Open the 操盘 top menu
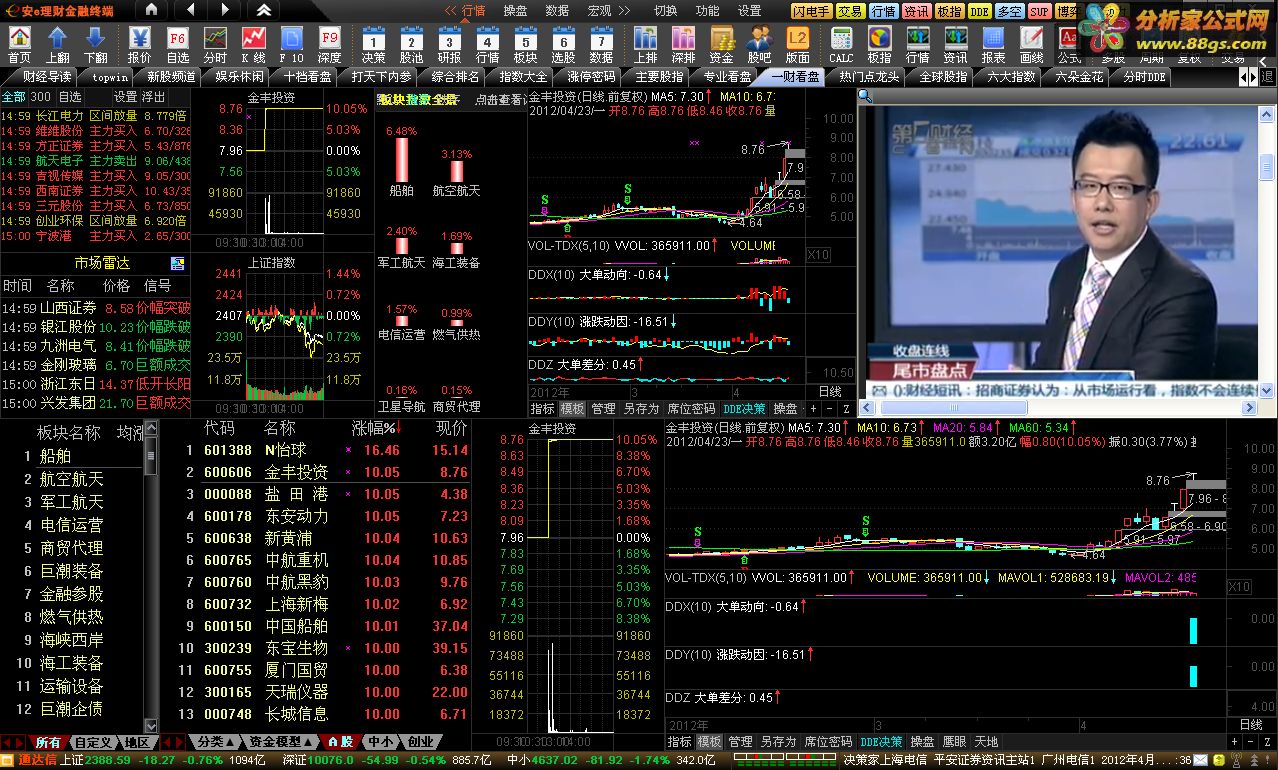This screenshot has height=770, width=1278. pyautogui.click(x=515, y=11)
